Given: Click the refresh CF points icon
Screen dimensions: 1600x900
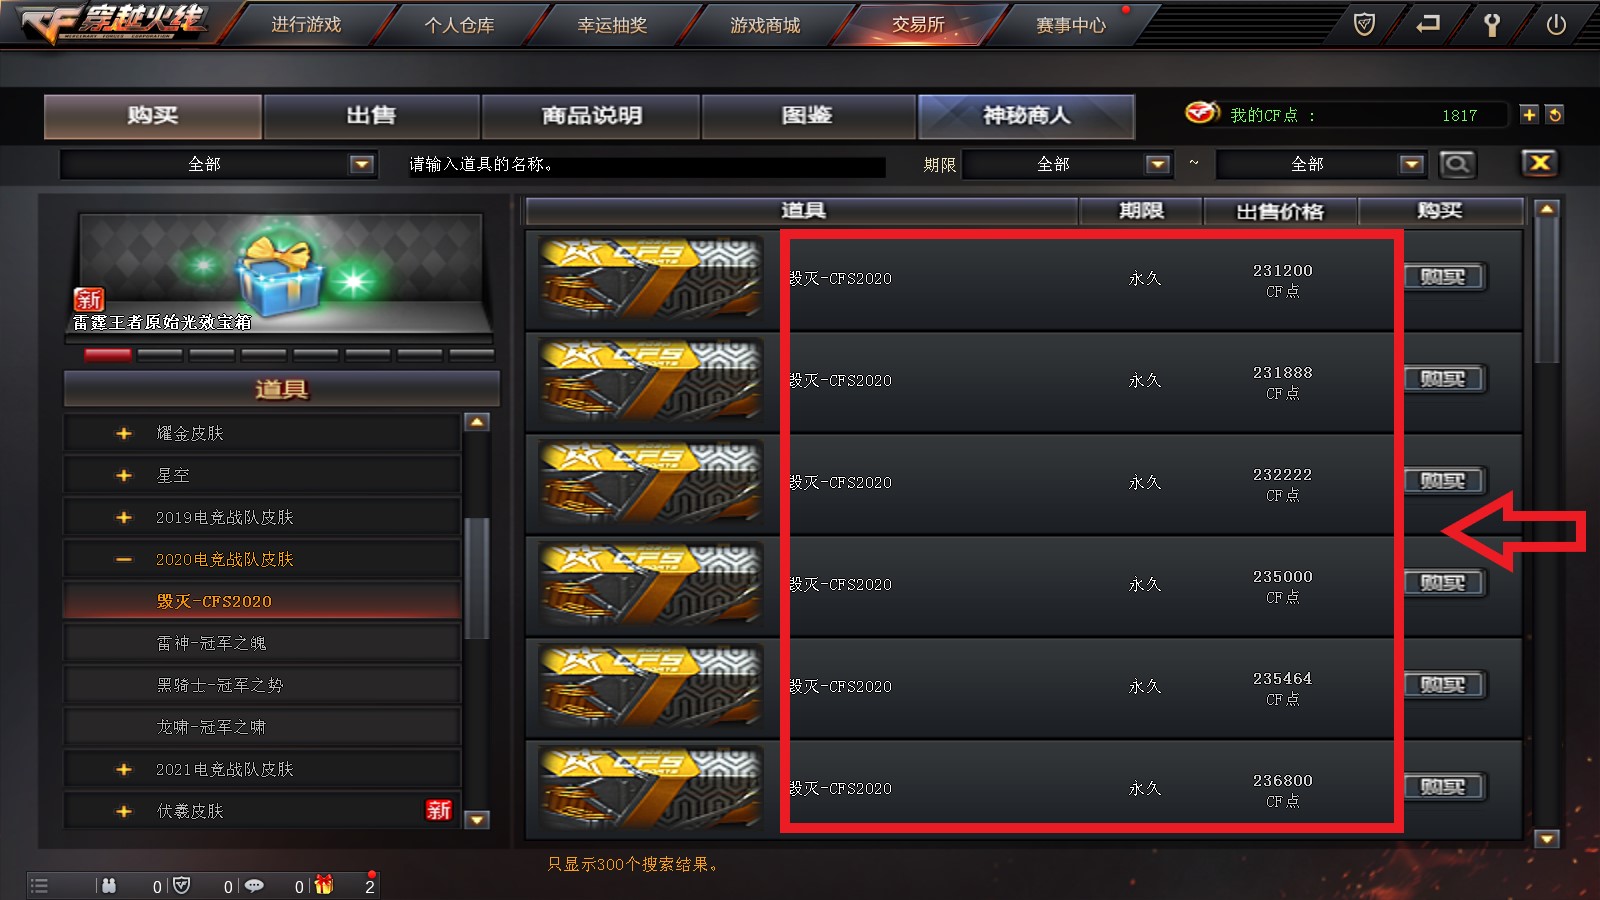Looking at the screenshot, I should [x=1554, y=115].
